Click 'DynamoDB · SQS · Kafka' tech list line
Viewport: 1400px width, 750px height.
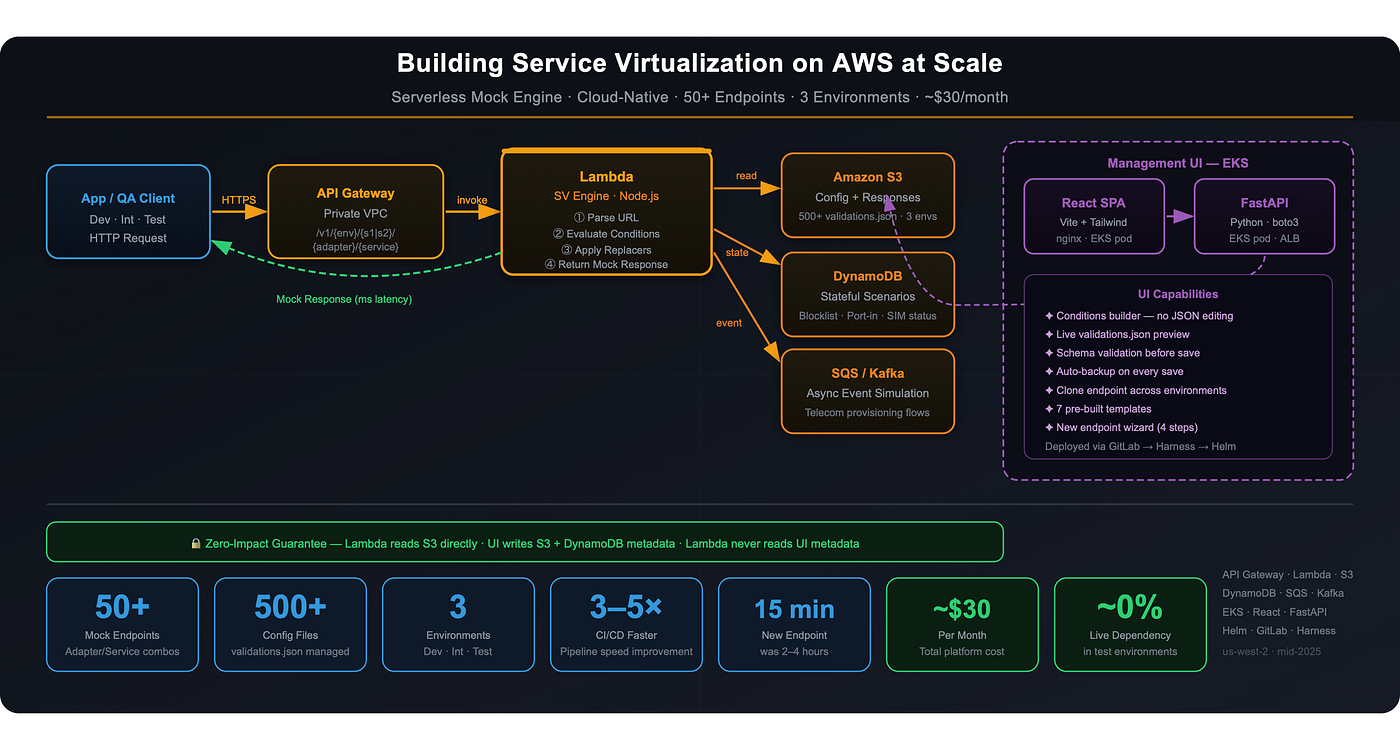coord(1283,594)
